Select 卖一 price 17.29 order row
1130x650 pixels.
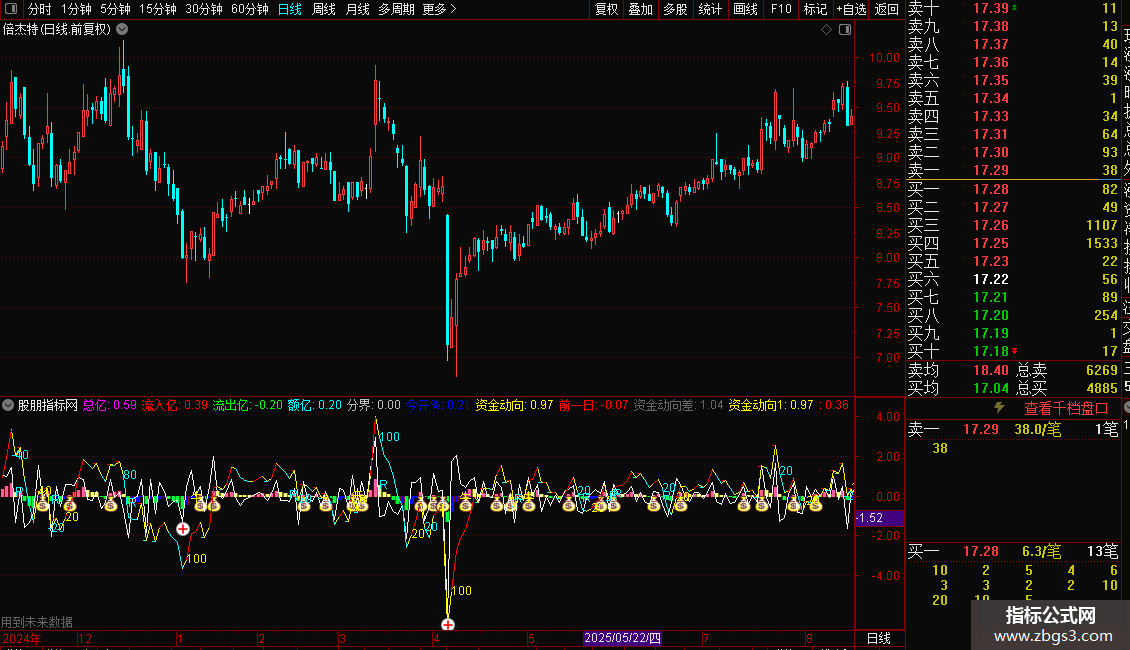click(1013, 170)
